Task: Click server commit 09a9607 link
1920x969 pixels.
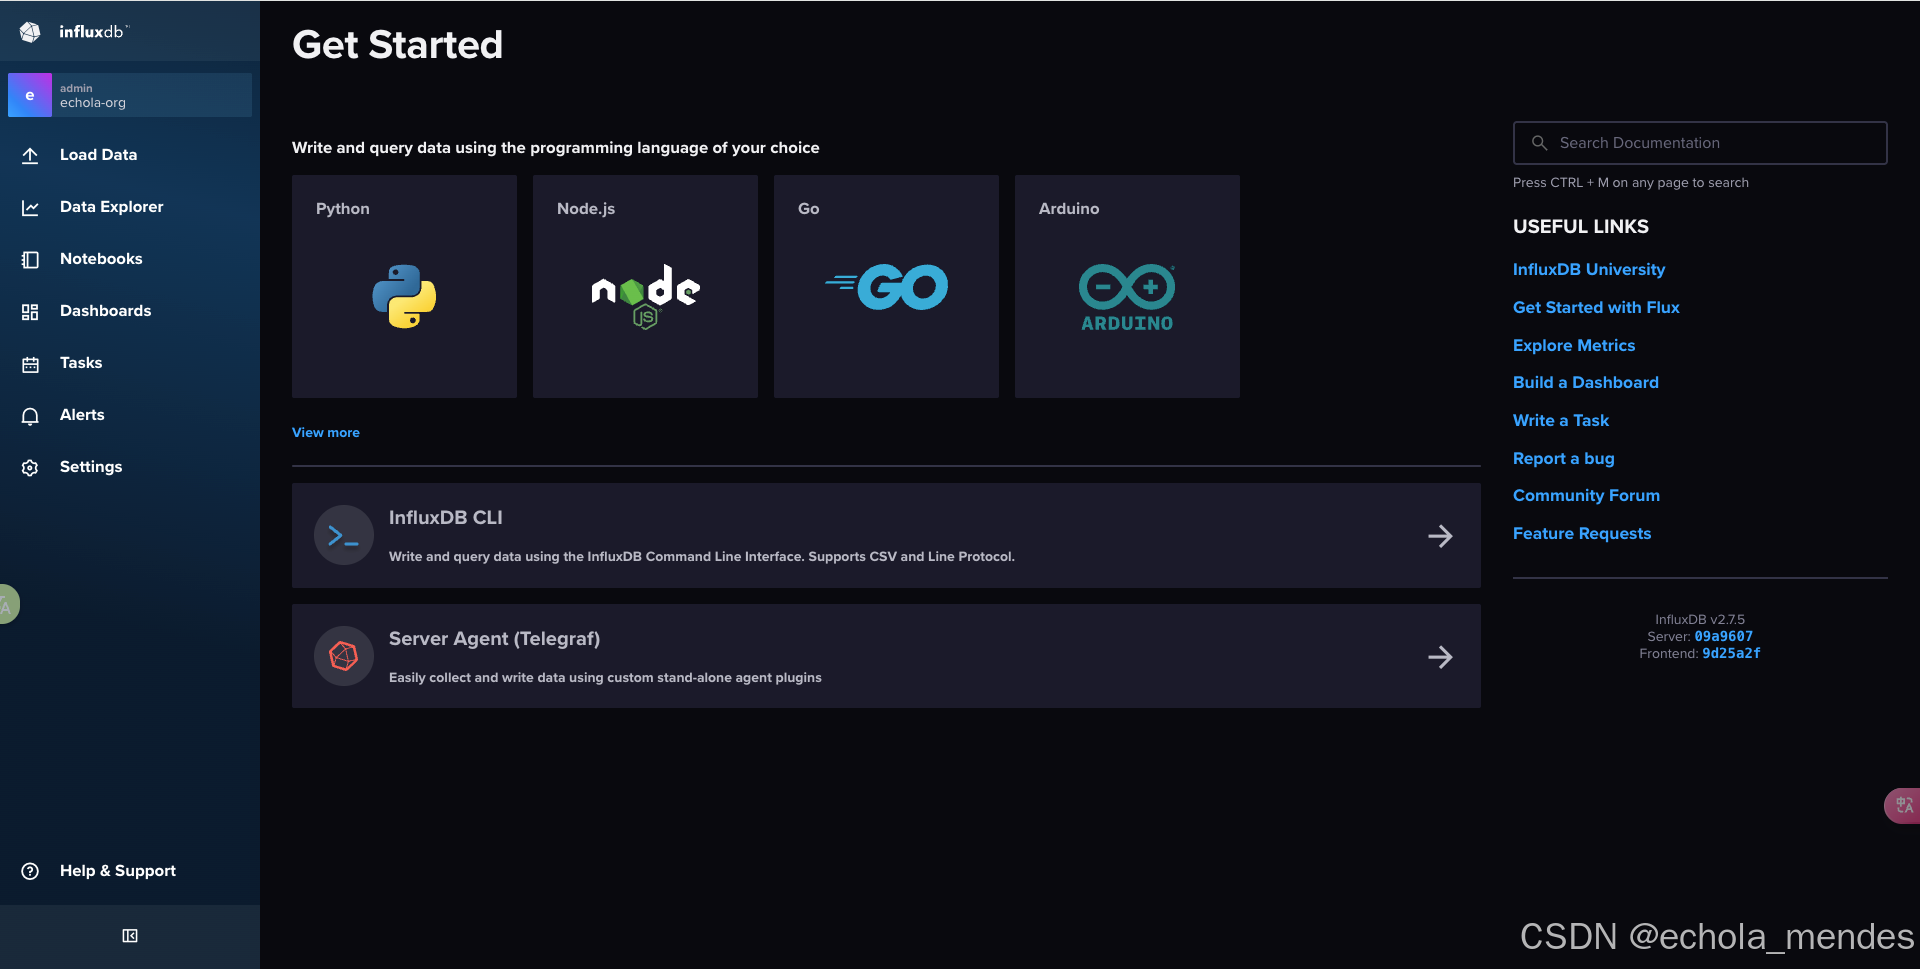Action: coord(1724,637)
